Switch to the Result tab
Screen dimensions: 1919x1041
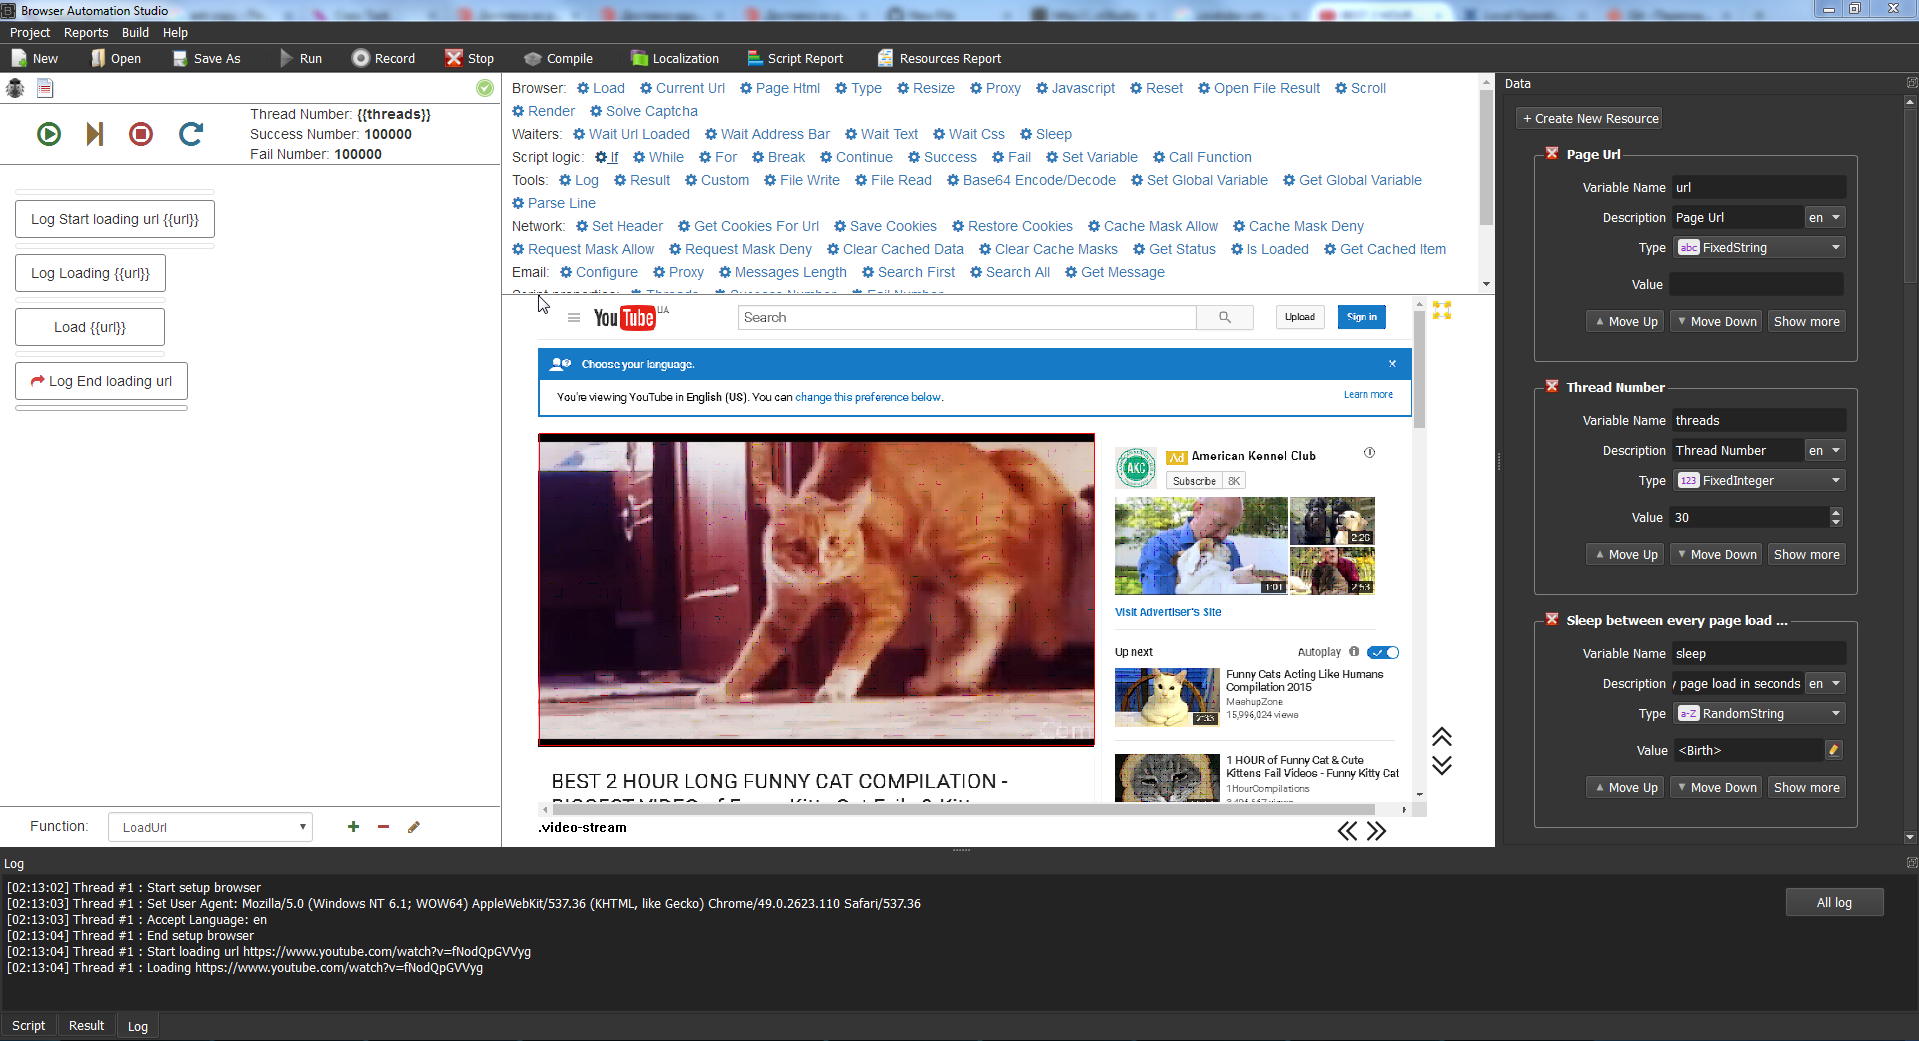coord(86,1025)
